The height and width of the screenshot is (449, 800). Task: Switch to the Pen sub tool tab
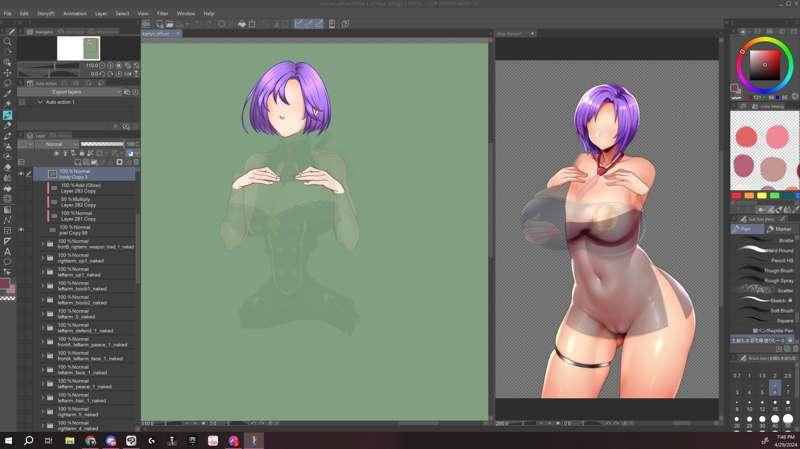coord(747,229)
